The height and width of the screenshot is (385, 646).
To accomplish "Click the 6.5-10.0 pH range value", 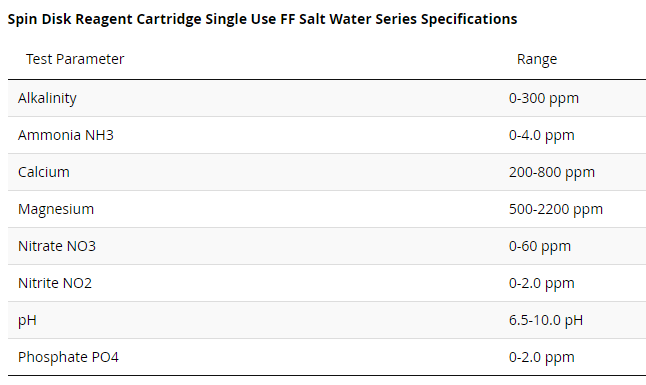I will click(x=546, y=320).
